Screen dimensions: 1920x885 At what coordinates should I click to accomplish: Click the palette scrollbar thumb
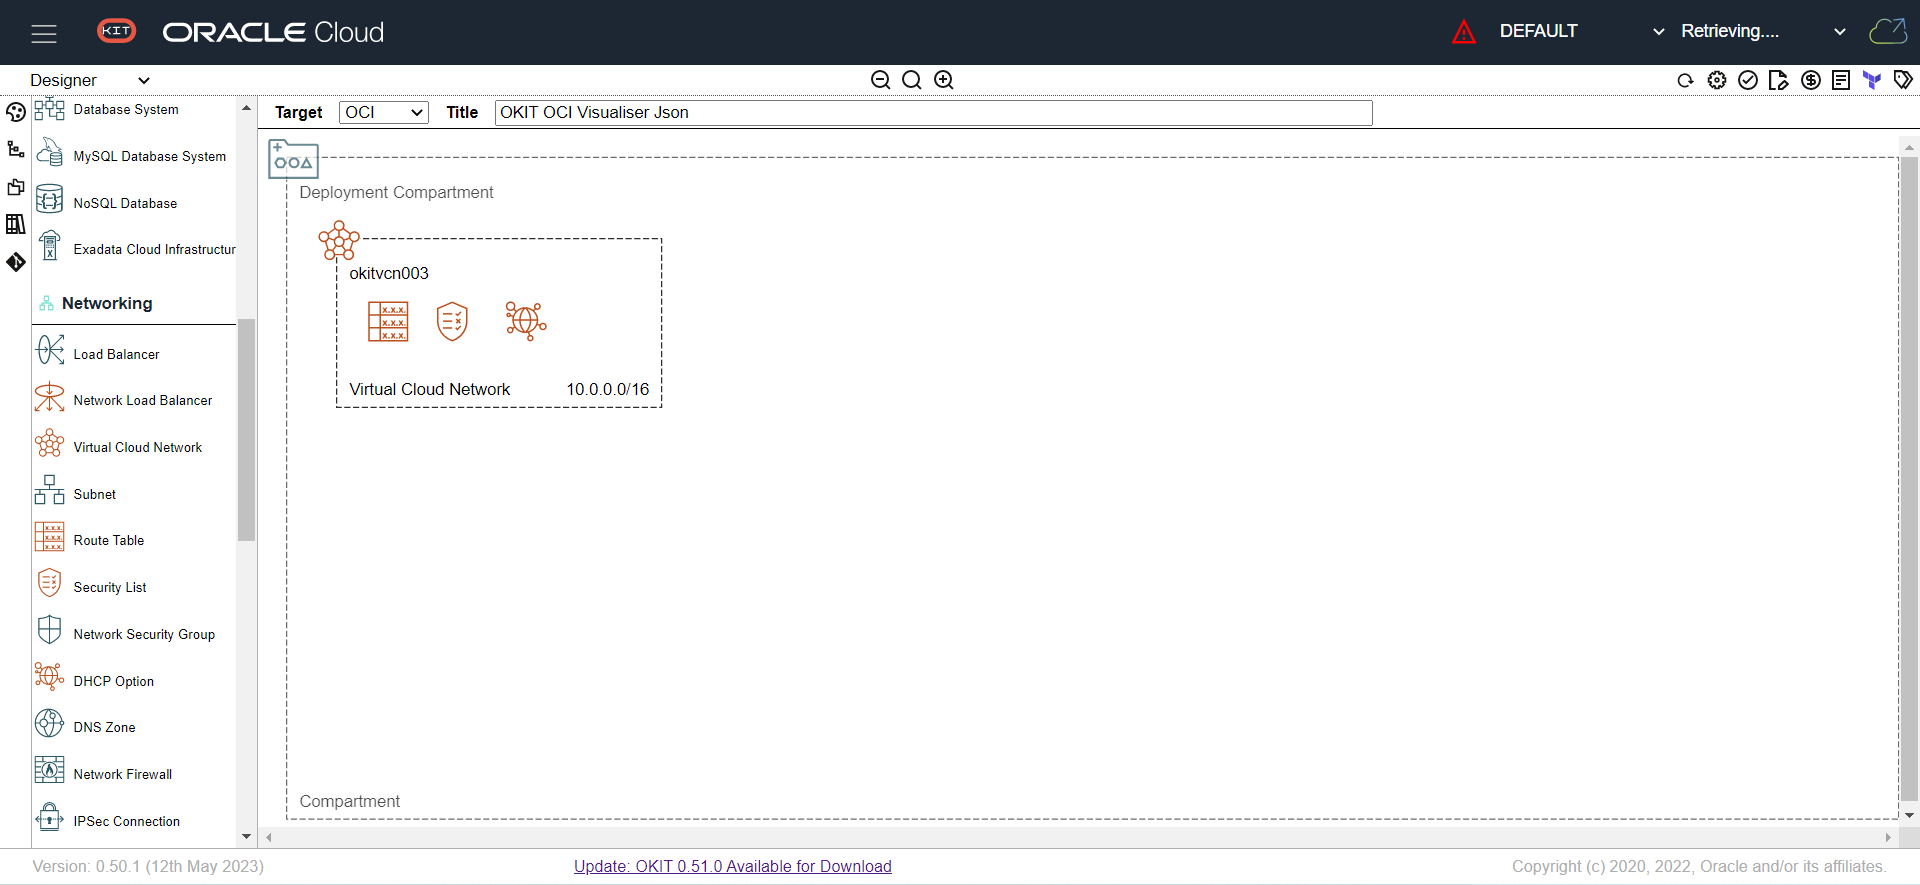click(x=246, y=430)
